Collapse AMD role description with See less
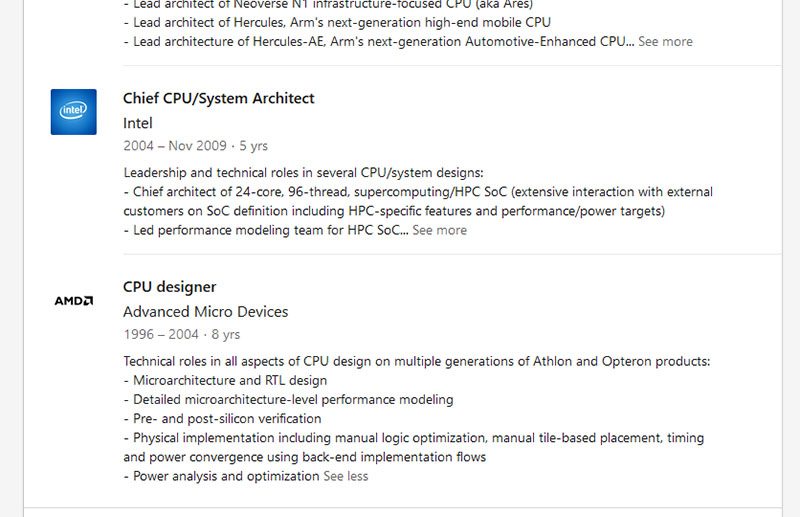Image resolution: width=800 pixels, height=517 pixels. point(345,476)
